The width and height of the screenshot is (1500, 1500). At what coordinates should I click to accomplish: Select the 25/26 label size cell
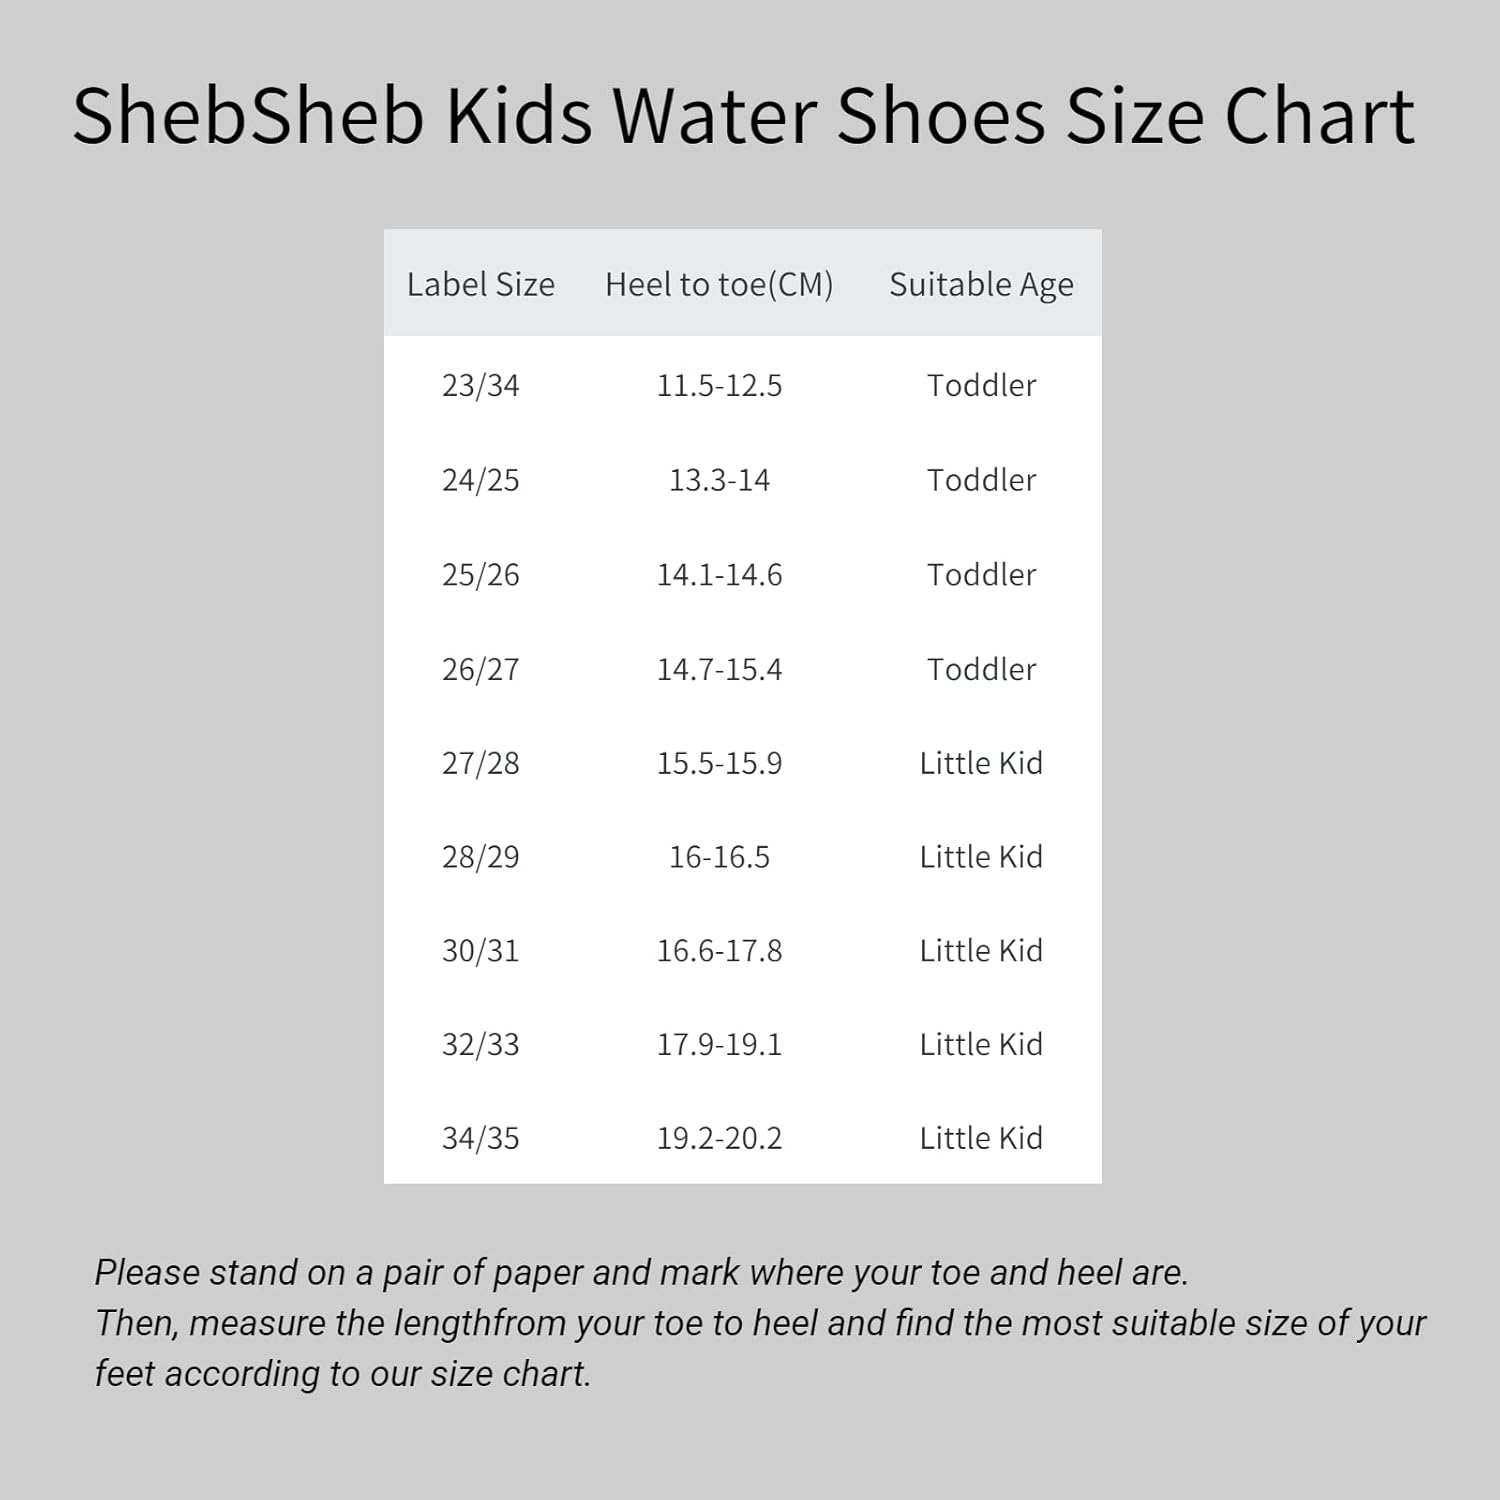(480, 574)
